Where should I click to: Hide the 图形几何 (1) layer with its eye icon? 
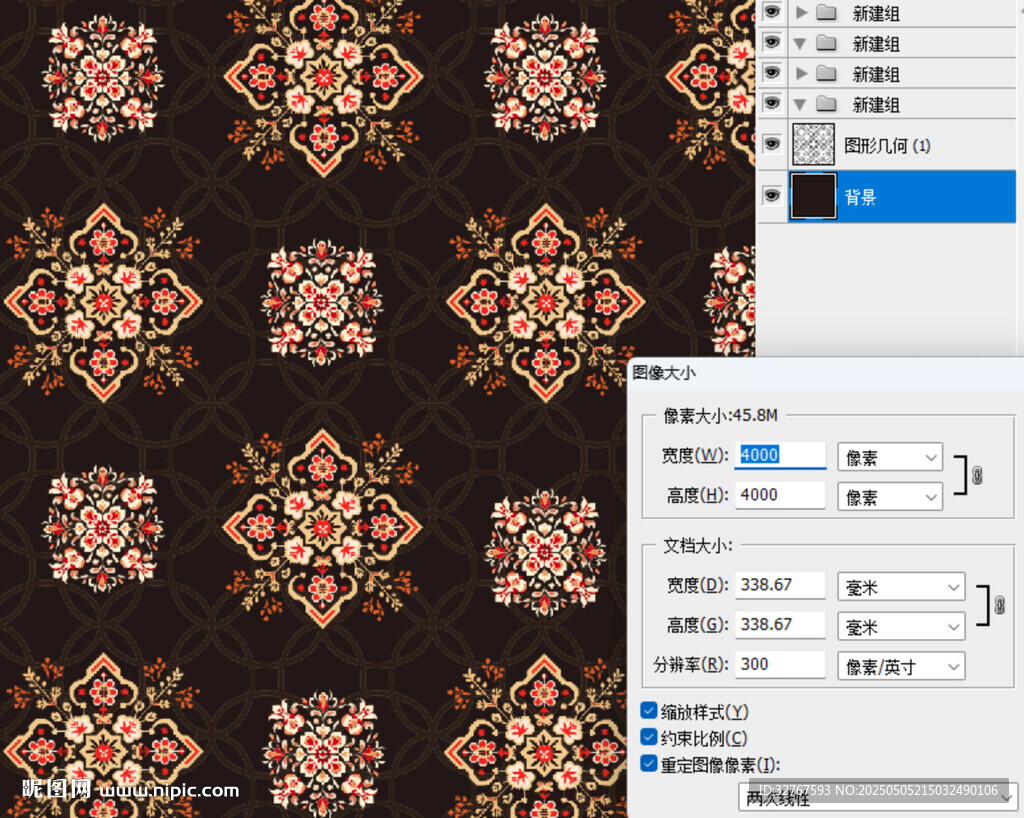coord(771,145)
